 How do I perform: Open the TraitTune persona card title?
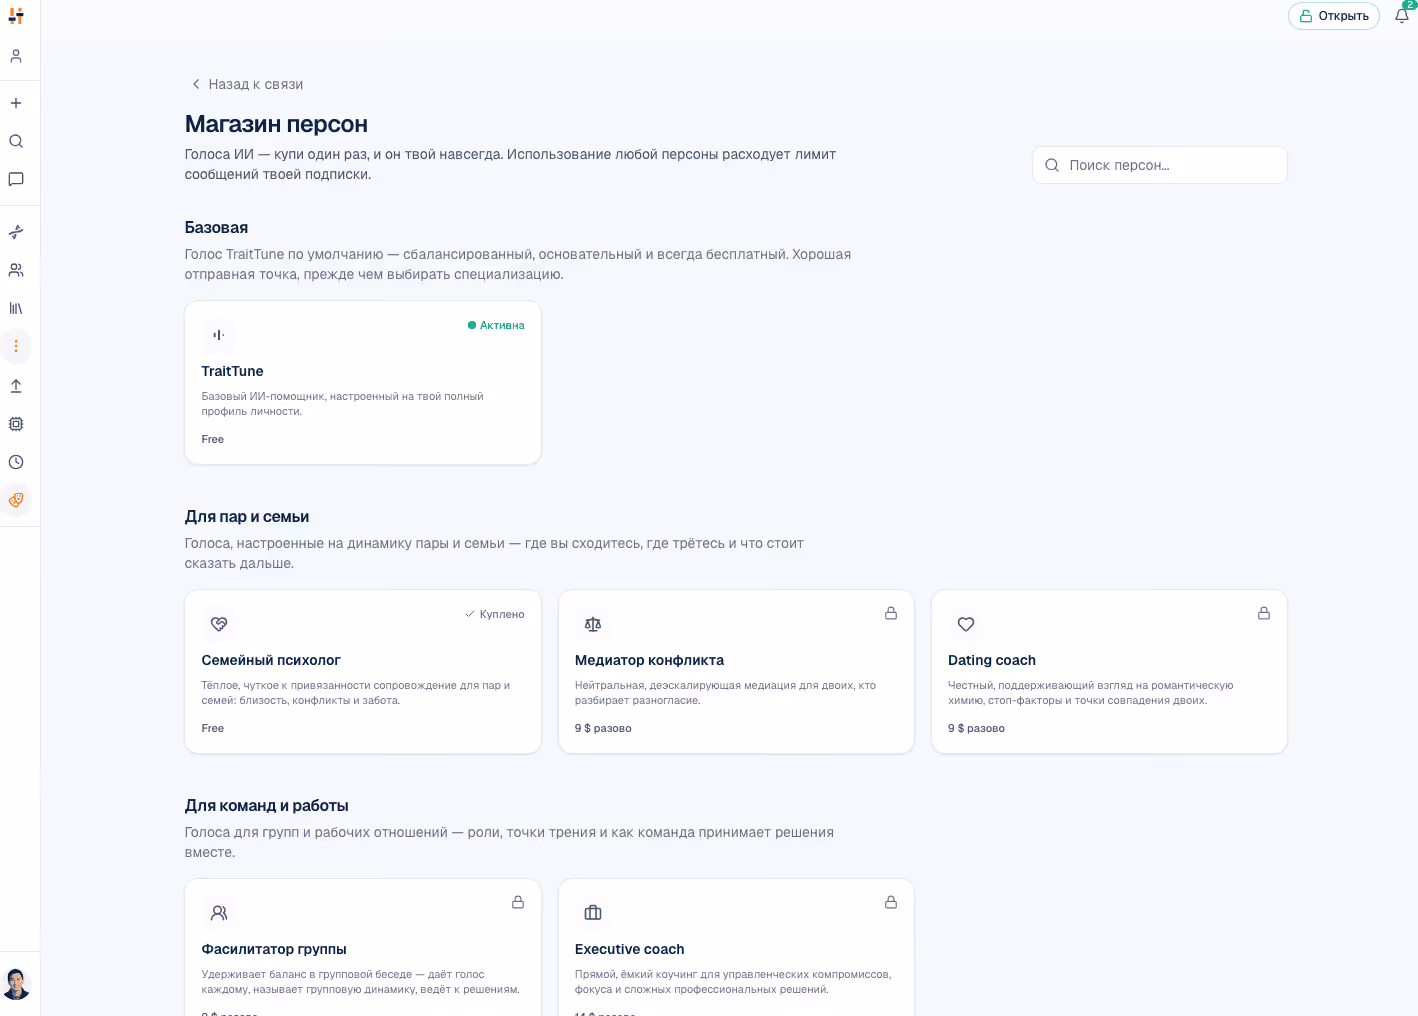click(233, 371)
